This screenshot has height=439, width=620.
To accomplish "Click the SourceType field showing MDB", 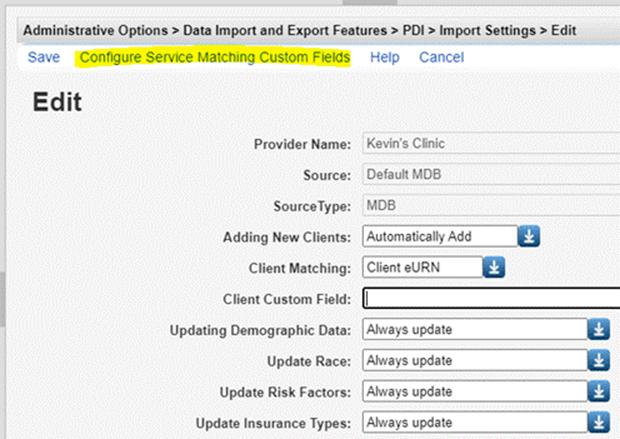I will coord(490,206).
